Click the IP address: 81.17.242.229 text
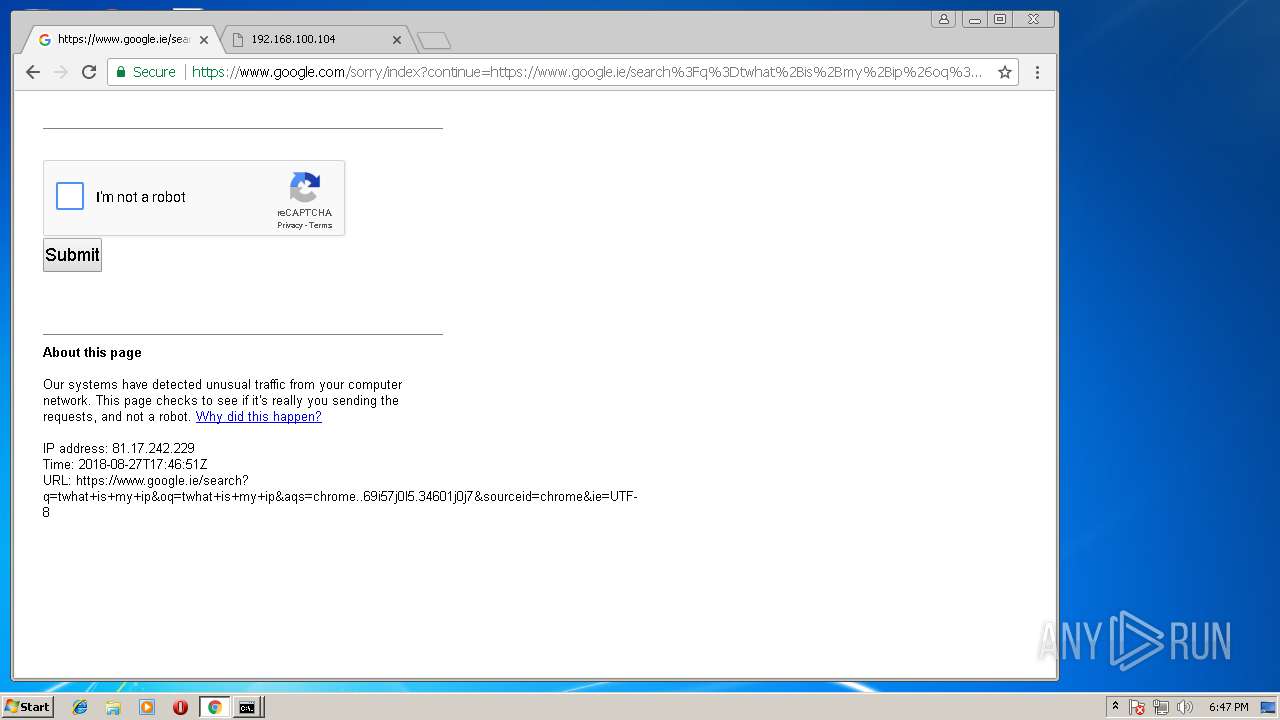Viewport: 1280px width, 720px height. coord(119,449)
